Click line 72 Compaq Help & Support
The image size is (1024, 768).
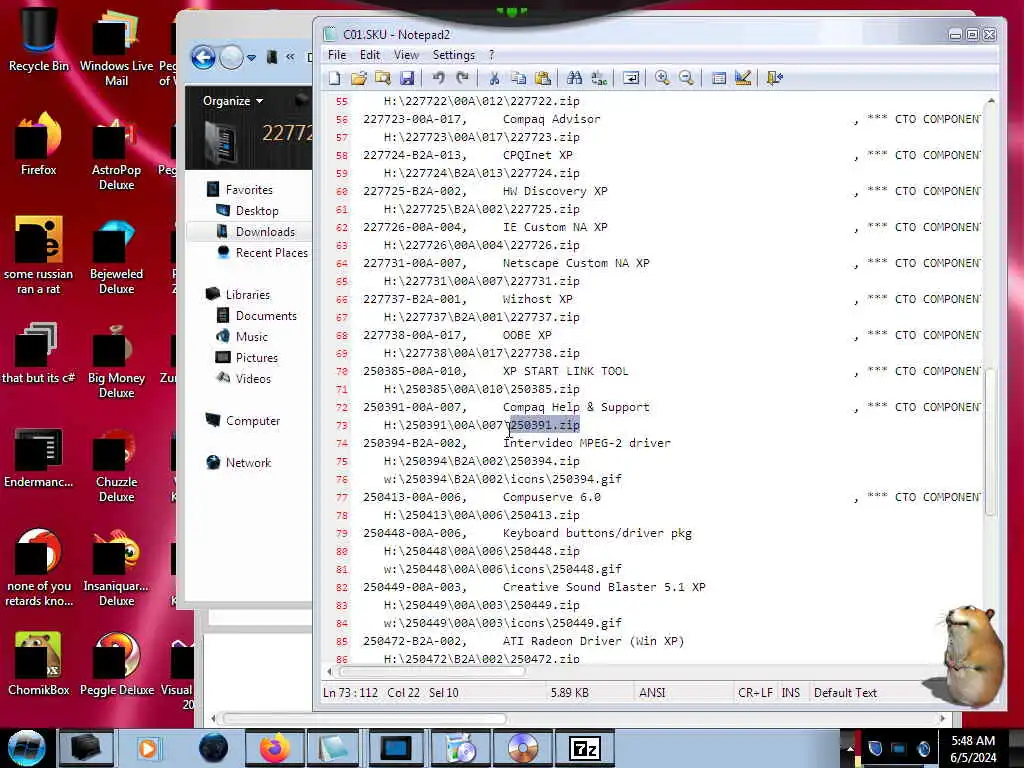(576, 408)
